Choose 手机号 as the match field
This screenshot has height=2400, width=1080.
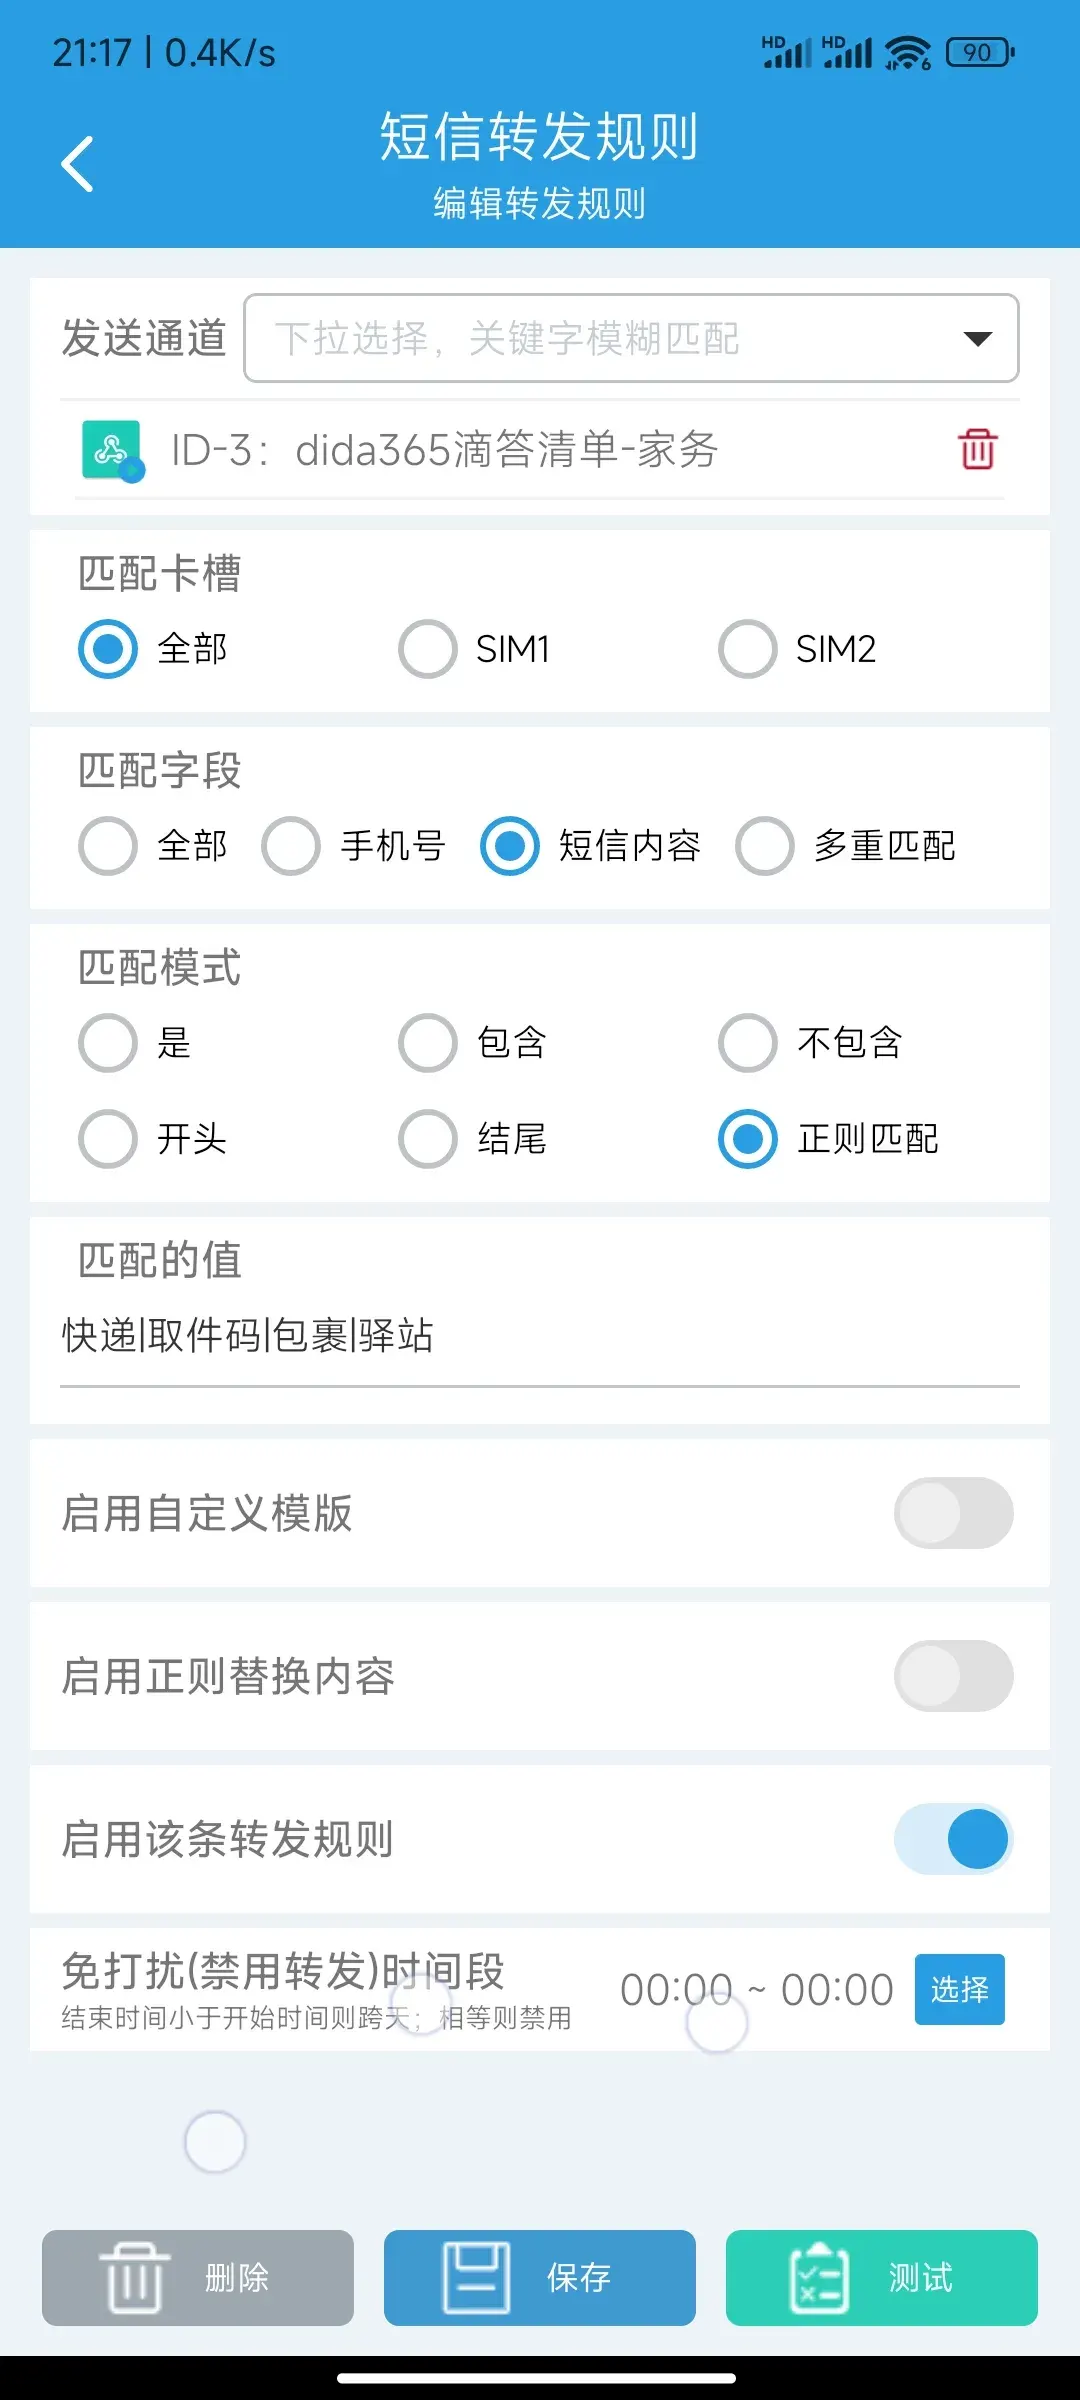pos(291,846)
